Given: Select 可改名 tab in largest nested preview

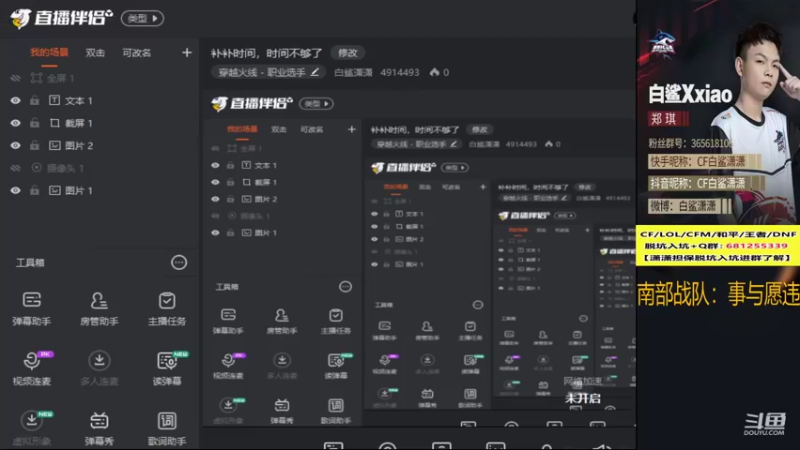Looking at the screenshot, I should (x=312, y=130).
